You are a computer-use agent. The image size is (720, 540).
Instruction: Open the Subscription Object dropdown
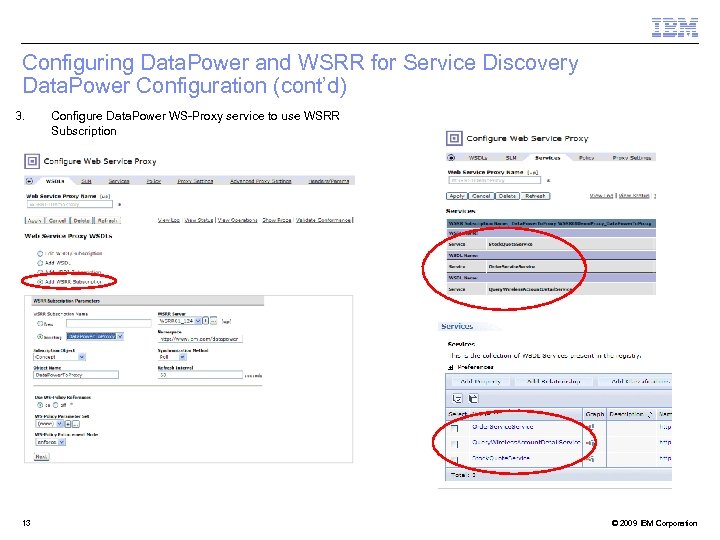point(59,357)
